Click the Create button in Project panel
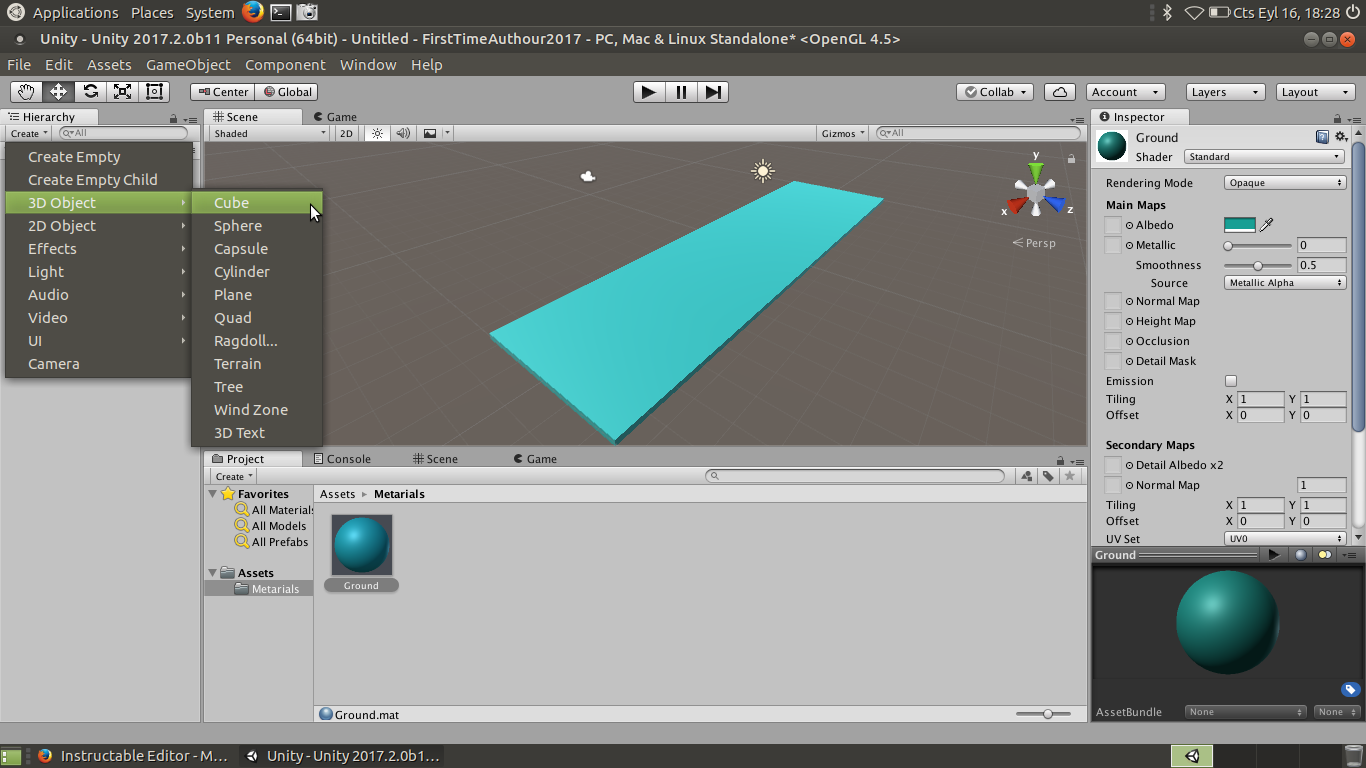 pos(232,476)
